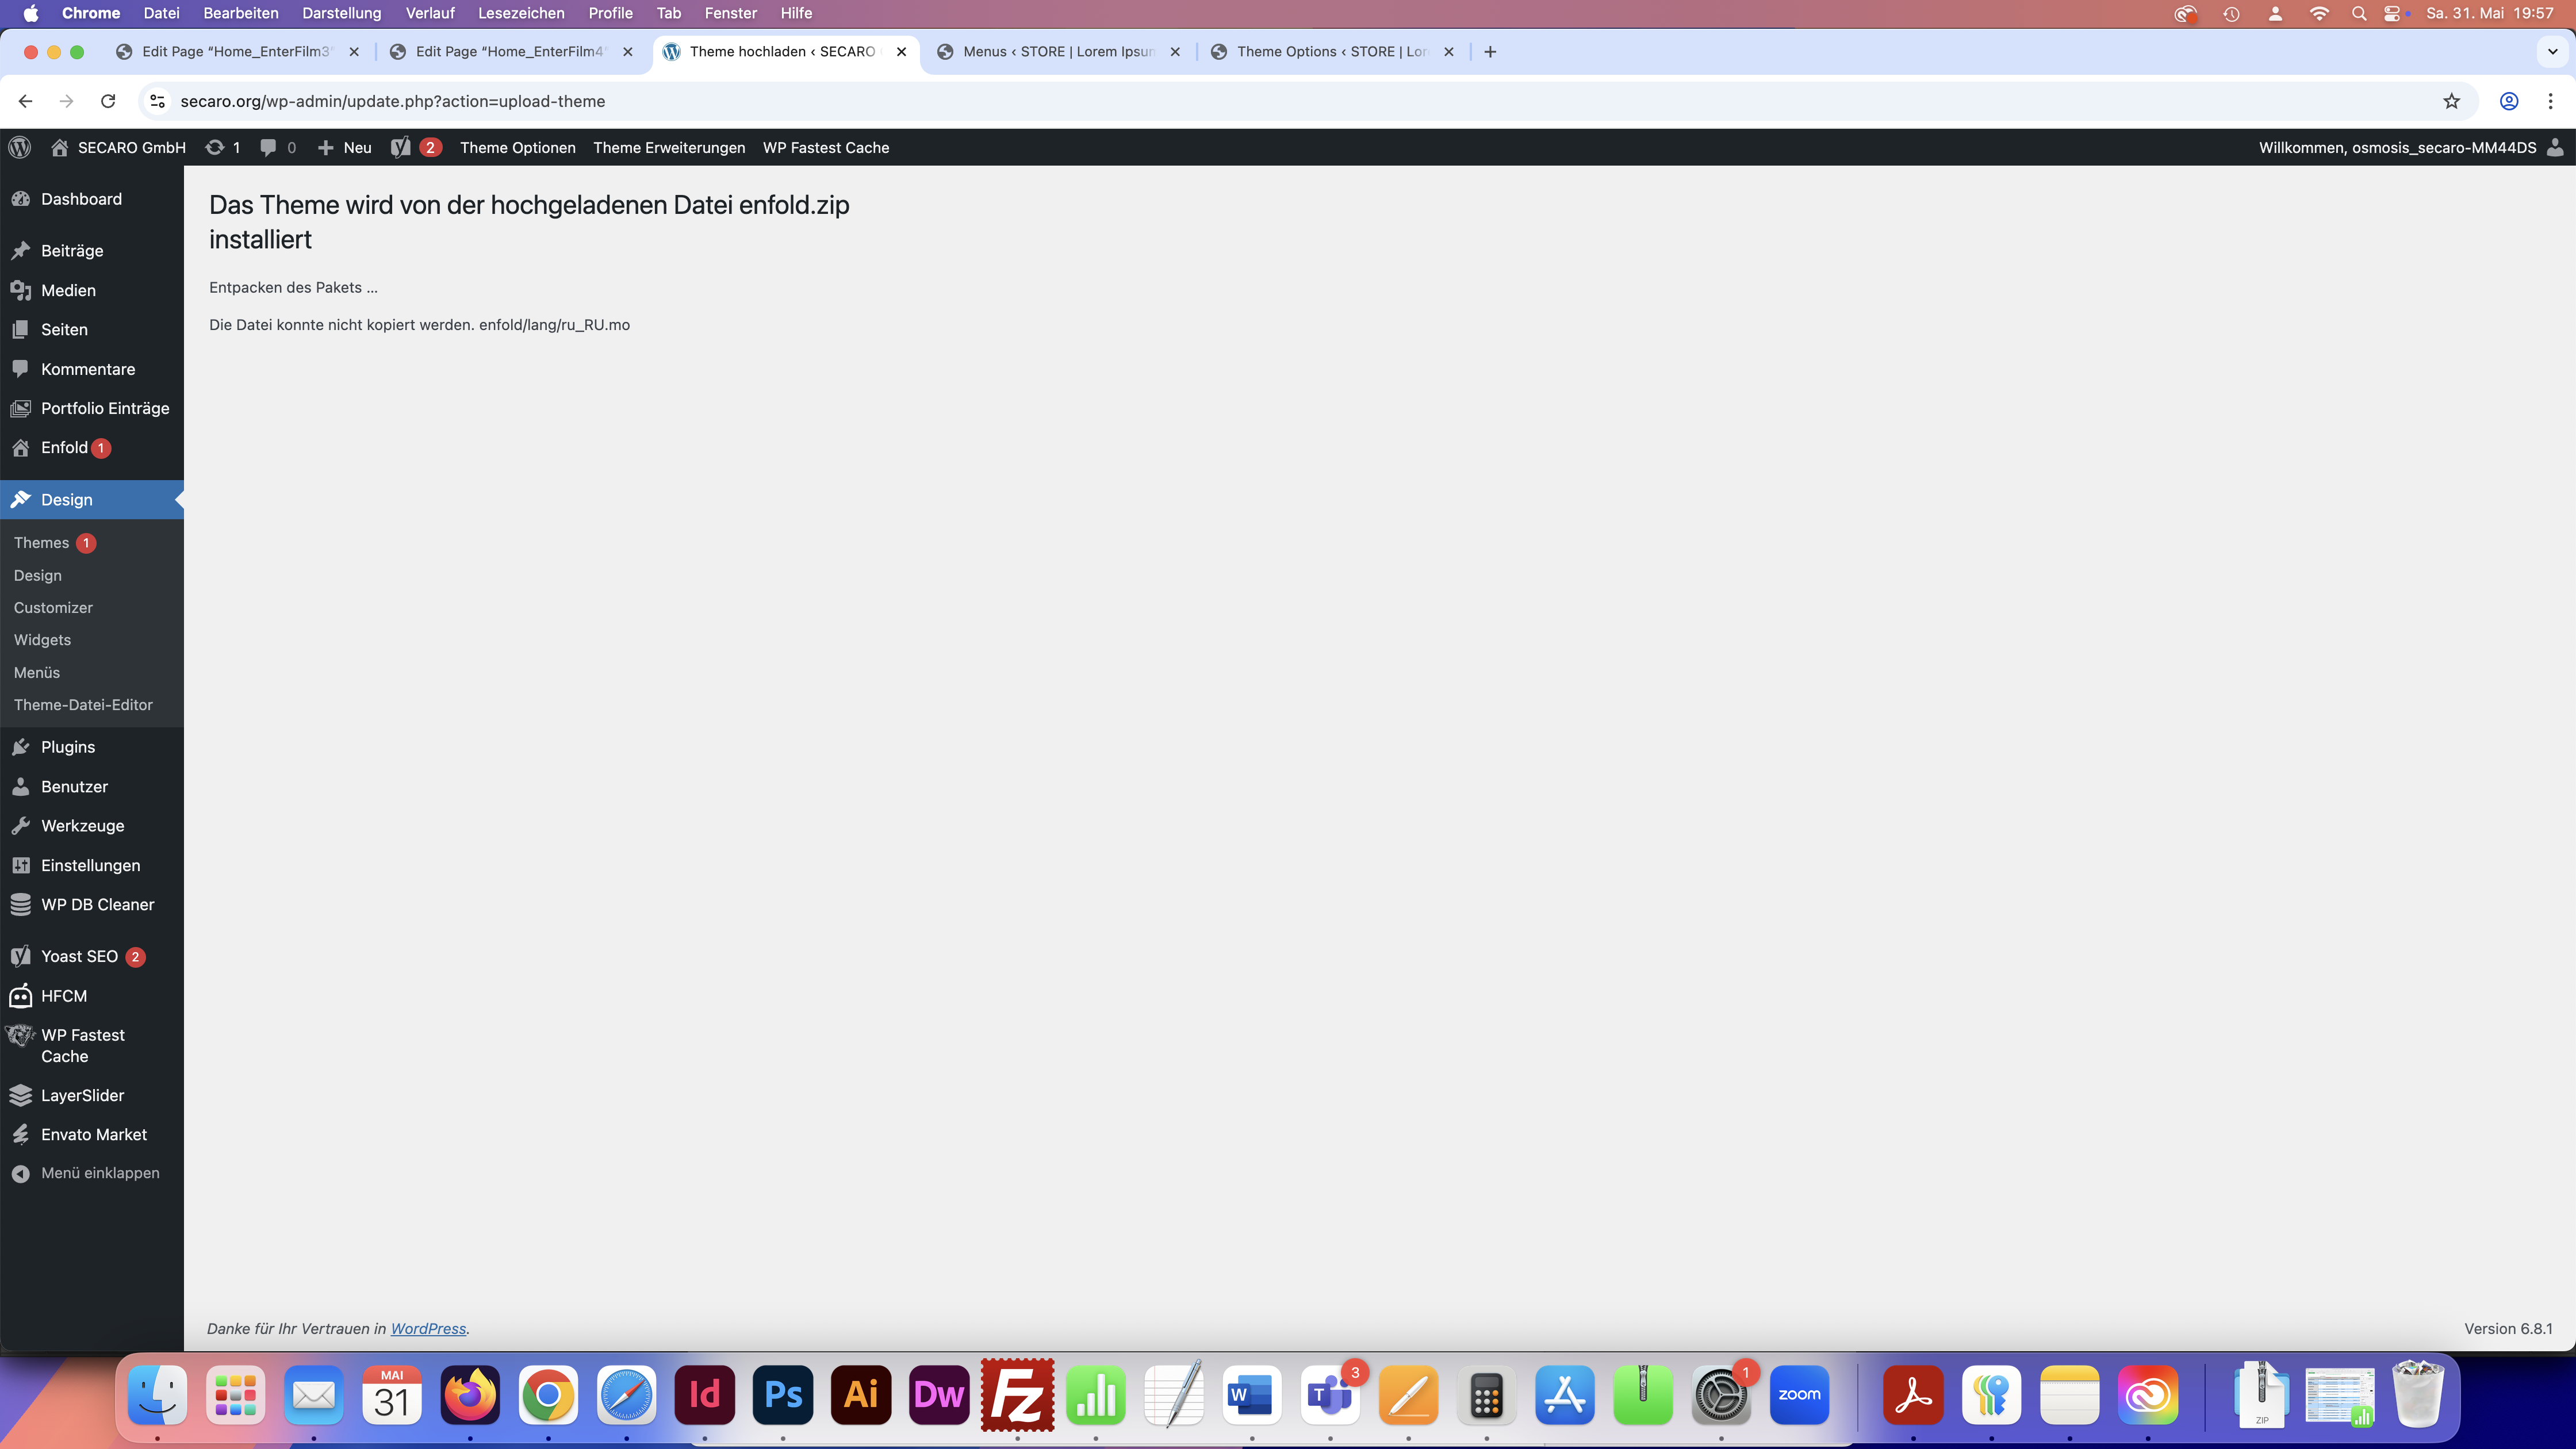Select error text about ru_RU.mo file

(x=419, y=325)
